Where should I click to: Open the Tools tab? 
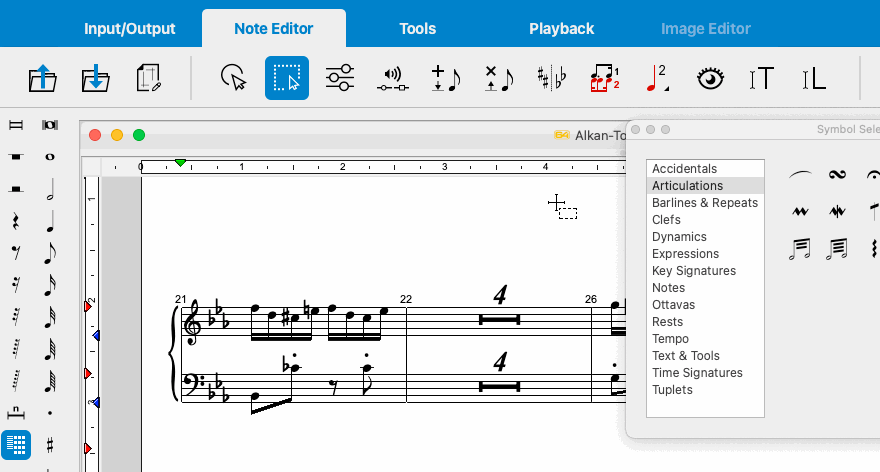click(x=417, y=29)
